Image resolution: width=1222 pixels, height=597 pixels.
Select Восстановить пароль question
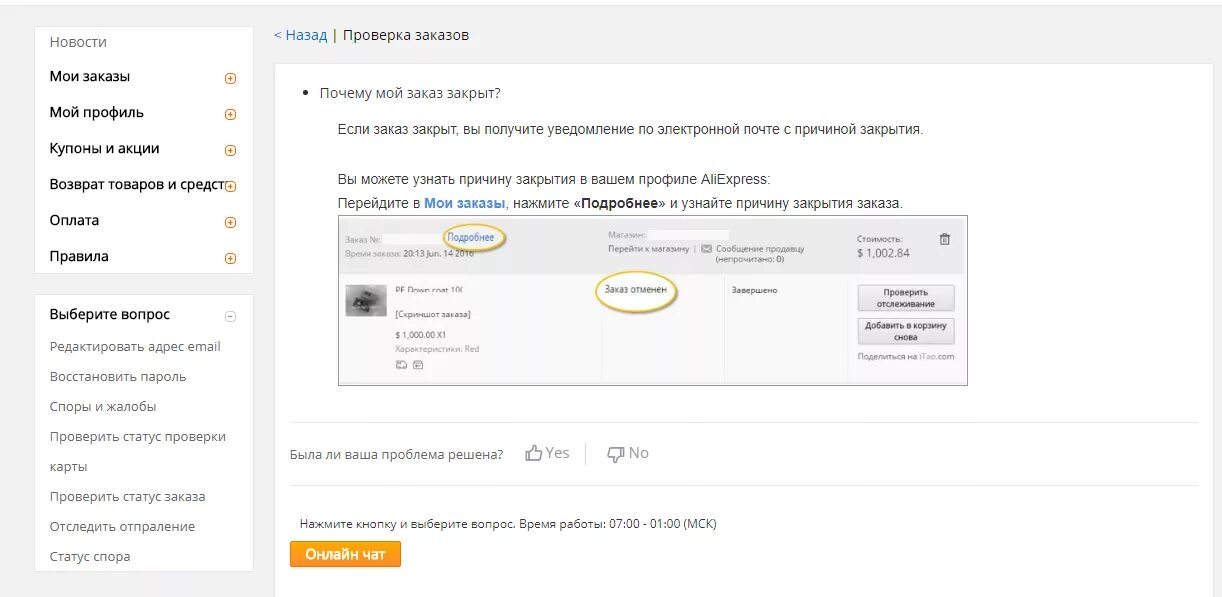(x=118, y=377)
